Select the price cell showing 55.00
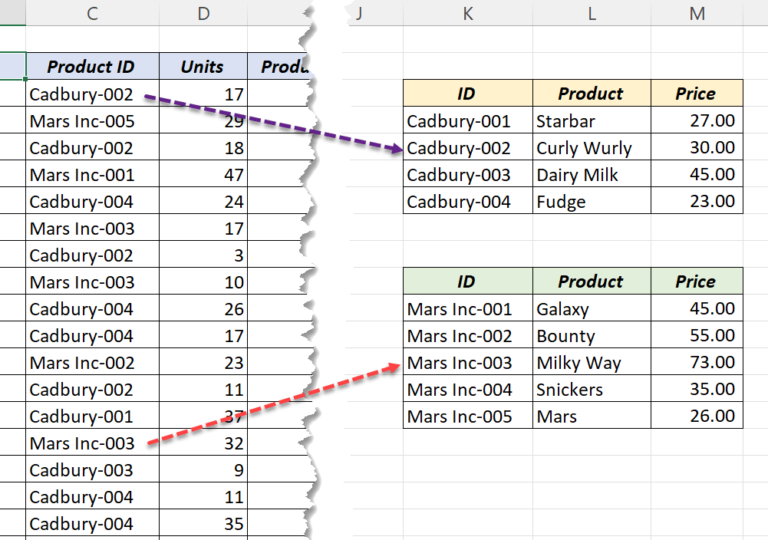Viewport: 768px width, 540px height. [696, 336]
